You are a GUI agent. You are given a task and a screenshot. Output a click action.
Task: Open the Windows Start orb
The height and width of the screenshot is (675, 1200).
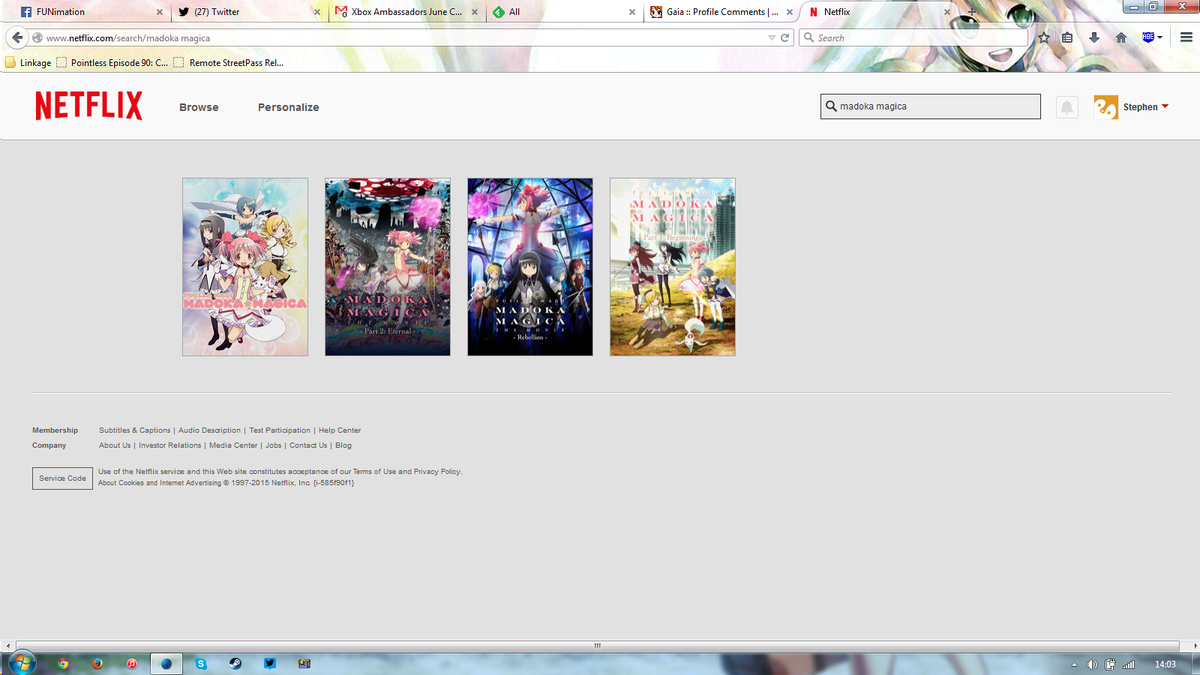[21, 663]
